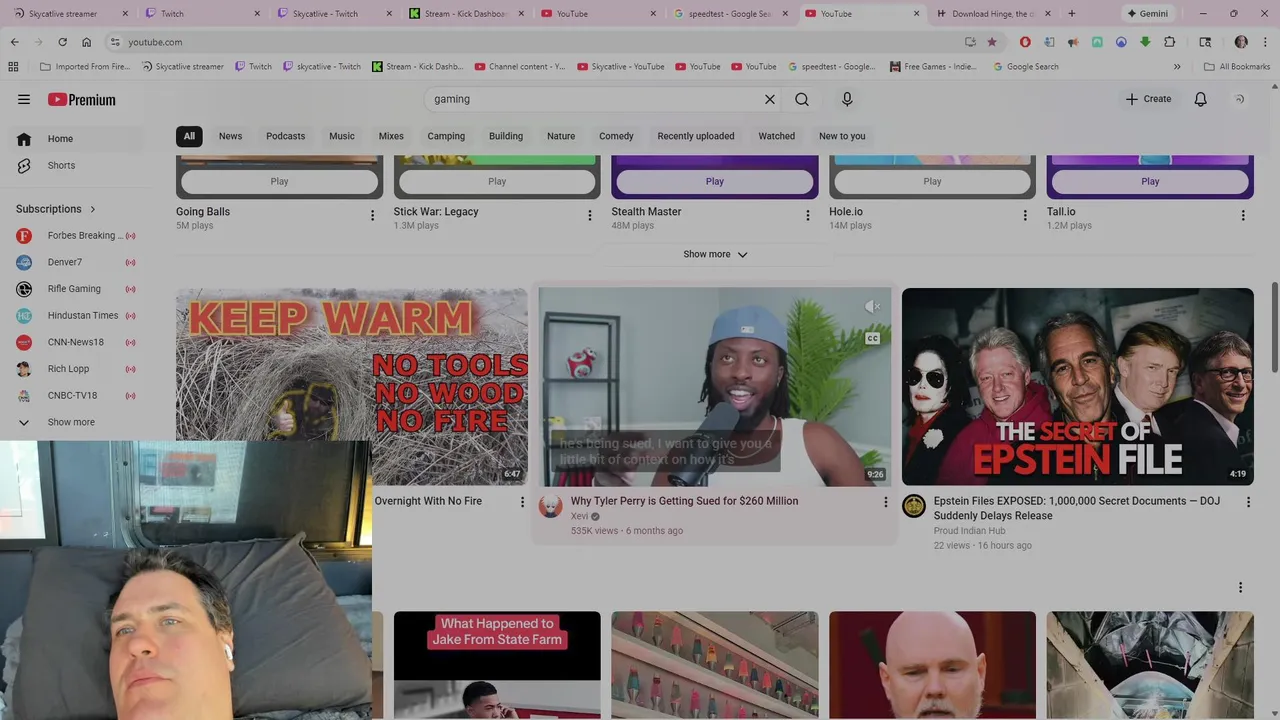The image size is (1280, 720).
Task: Go back with the browser back arrow
Action: tap(15, 42)
